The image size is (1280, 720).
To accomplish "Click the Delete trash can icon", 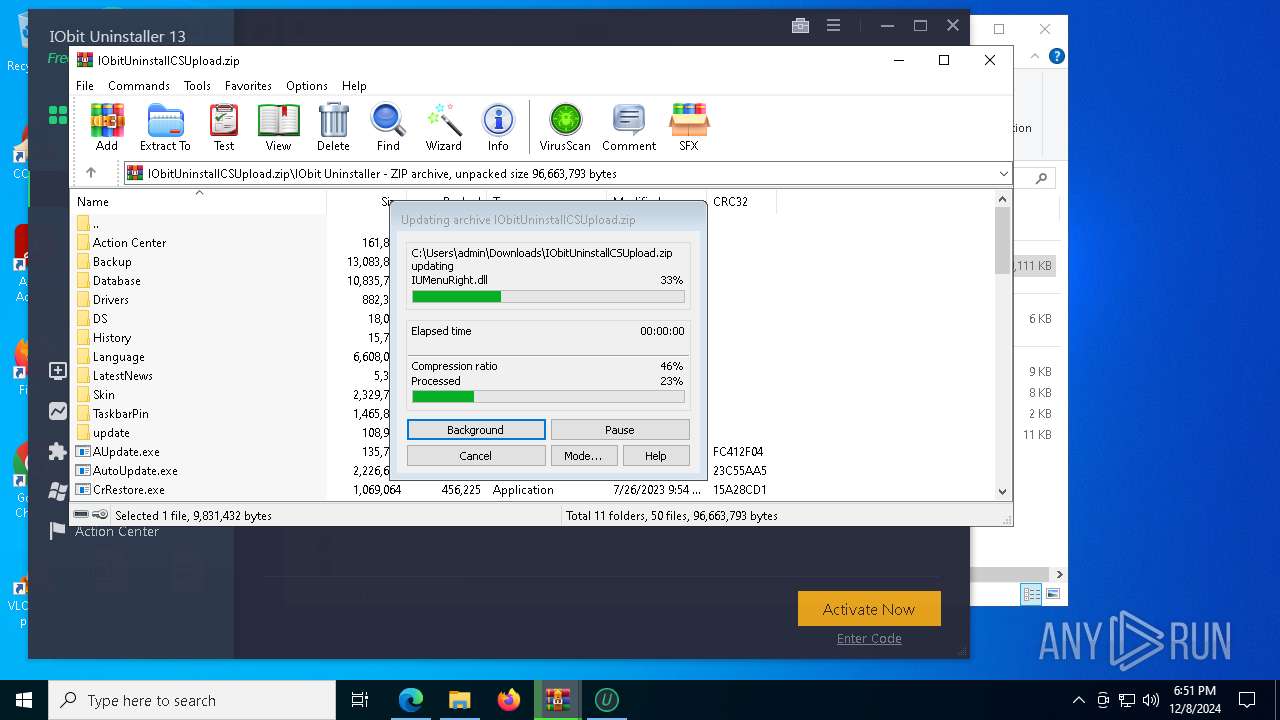I will pyautogui.click(x=333, y=127).
